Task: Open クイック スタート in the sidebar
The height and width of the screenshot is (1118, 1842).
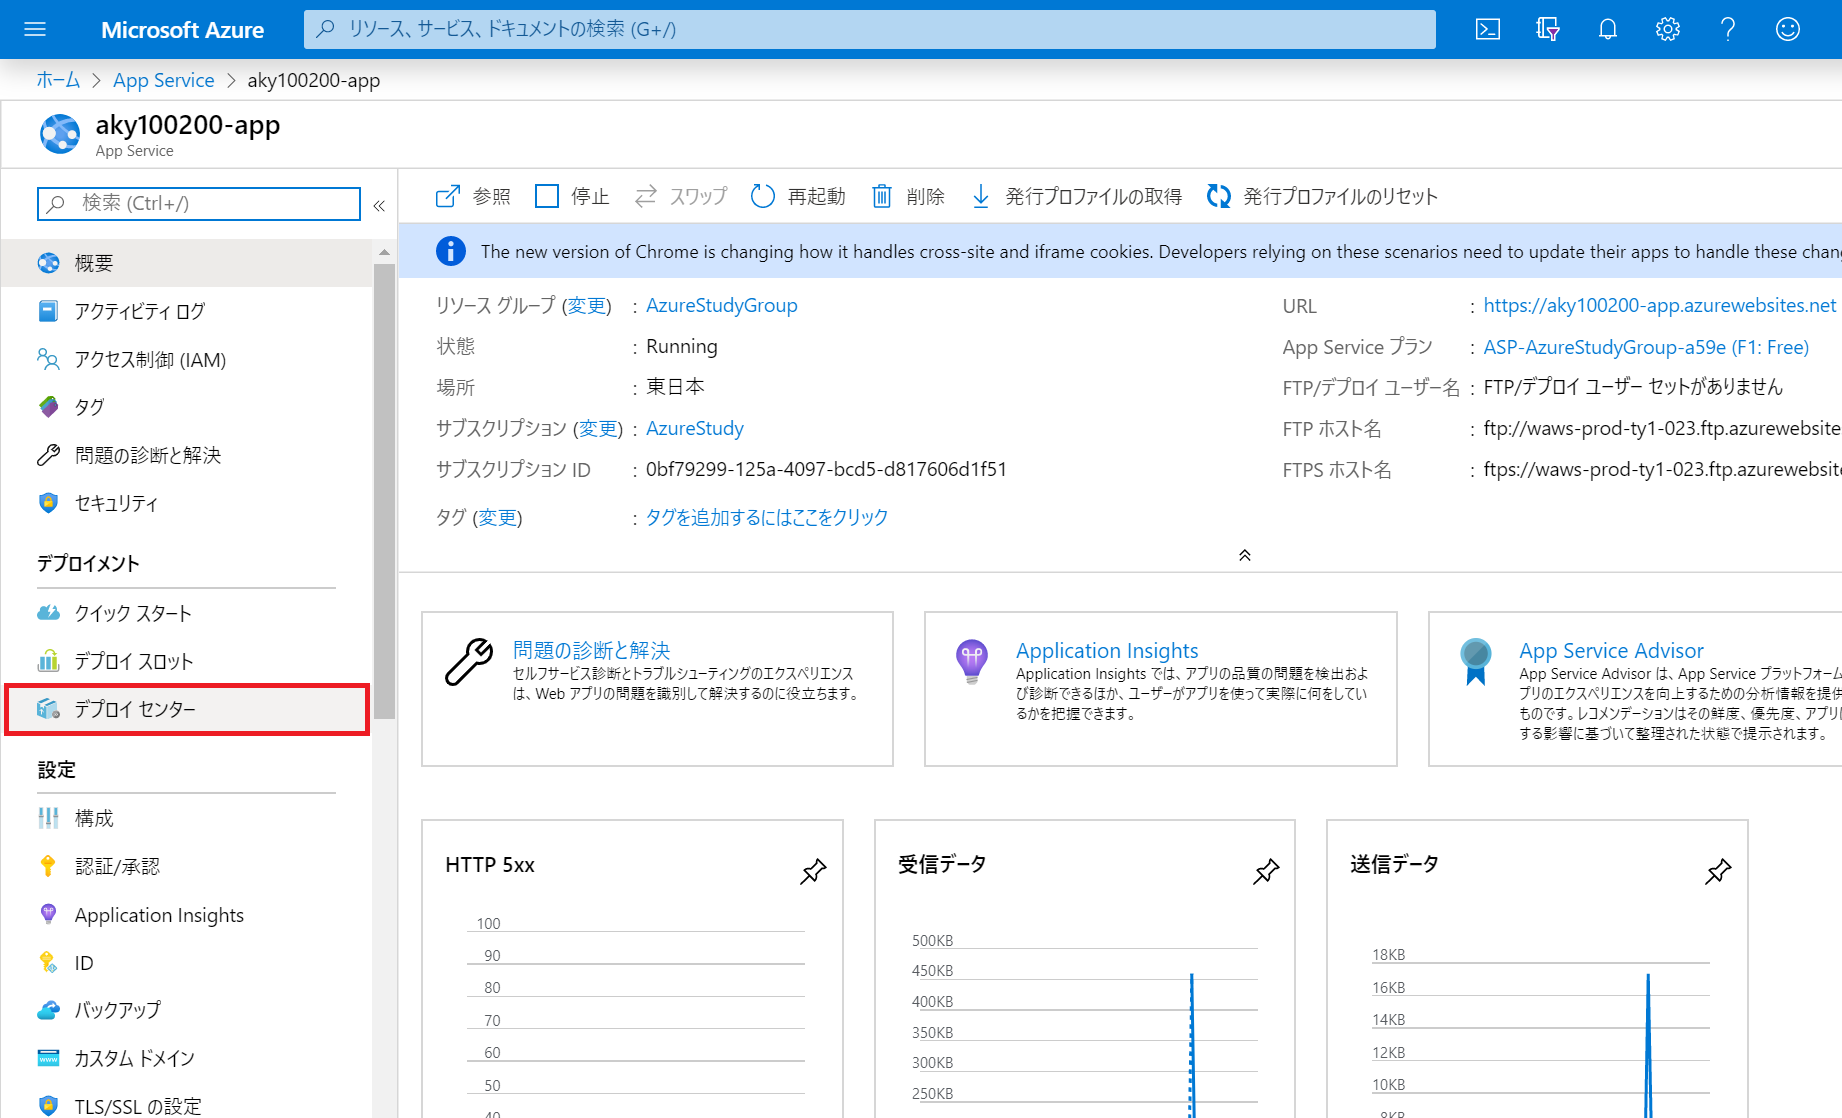Action: pos(186,613)
